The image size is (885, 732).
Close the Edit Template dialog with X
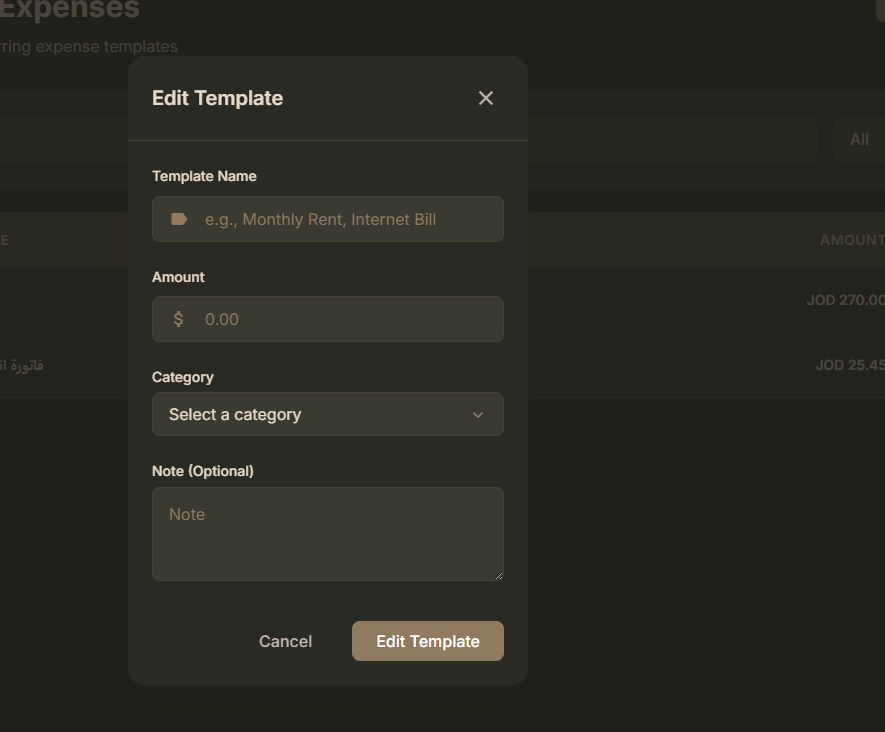485,98
